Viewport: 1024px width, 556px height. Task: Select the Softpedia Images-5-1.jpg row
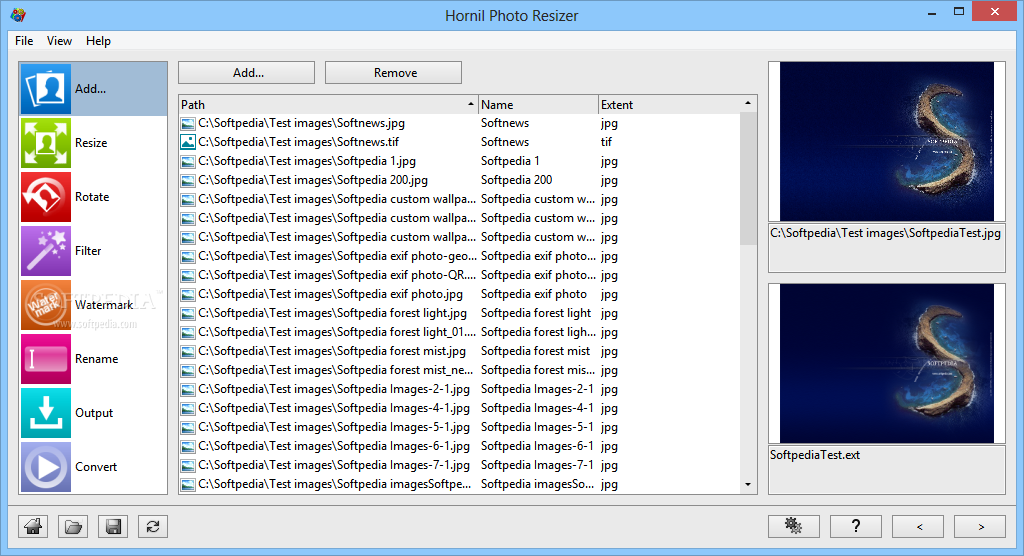point(460,427)
